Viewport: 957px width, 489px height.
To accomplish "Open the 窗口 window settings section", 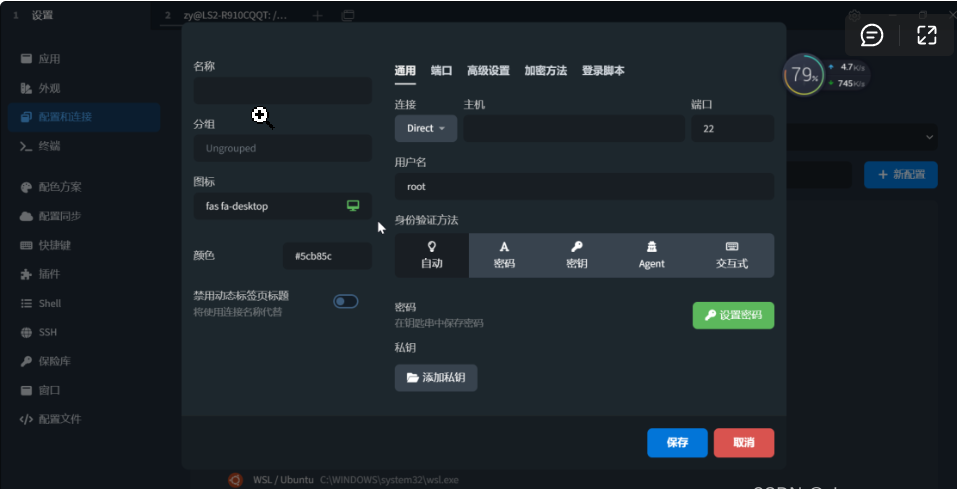I will [x=84, y=390].
